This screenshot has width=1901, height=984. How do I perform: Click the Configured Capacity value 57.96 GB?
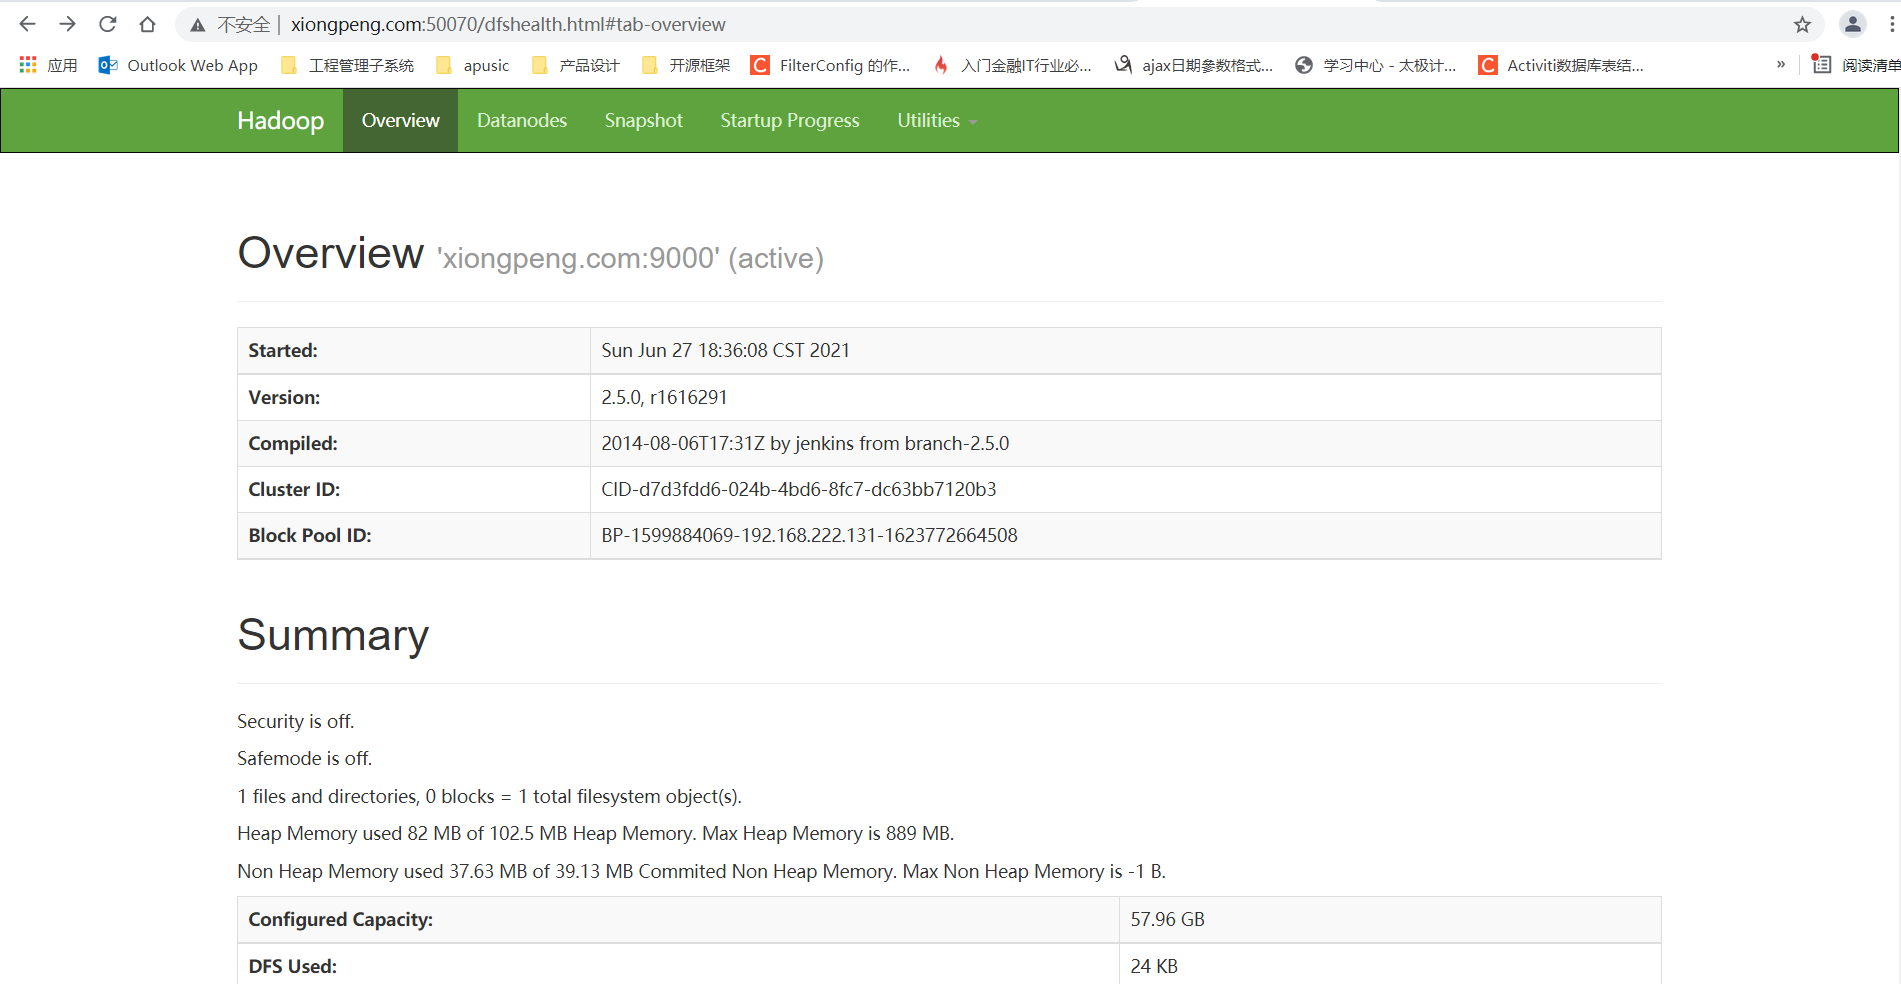1167,919
